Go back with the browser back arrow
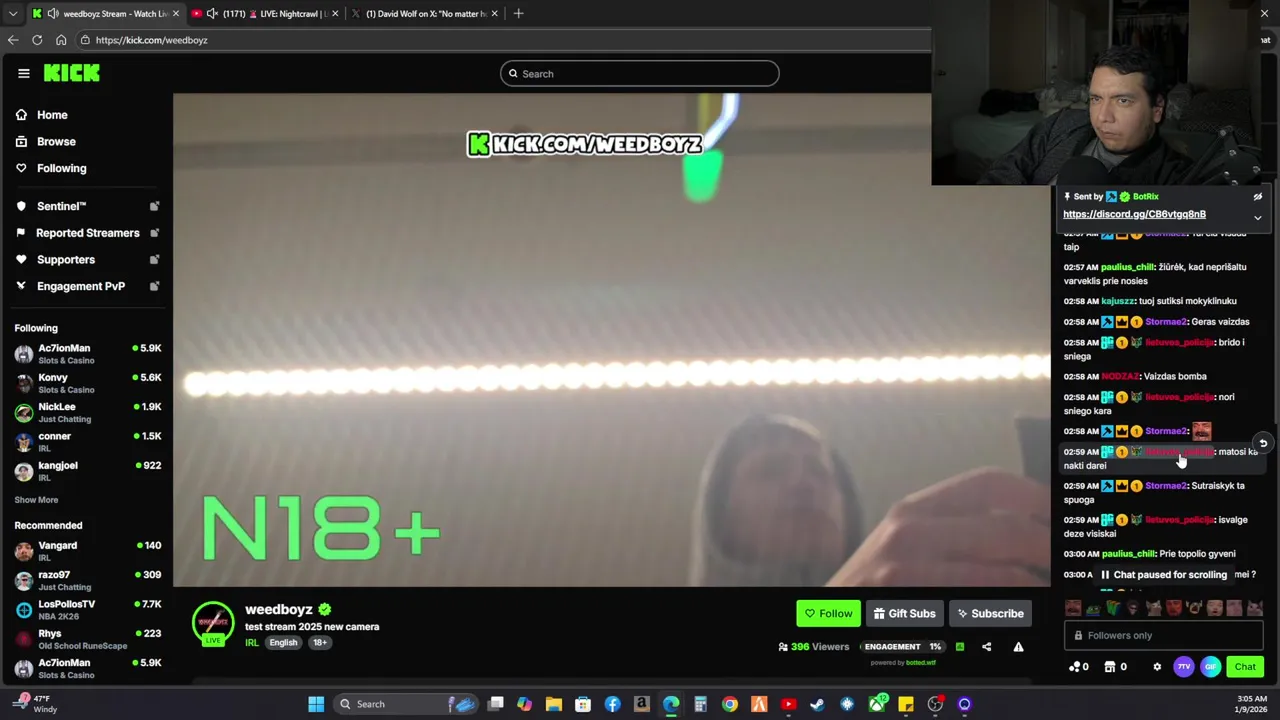This screenshot has width=1280, height=720. click(13, 40)
